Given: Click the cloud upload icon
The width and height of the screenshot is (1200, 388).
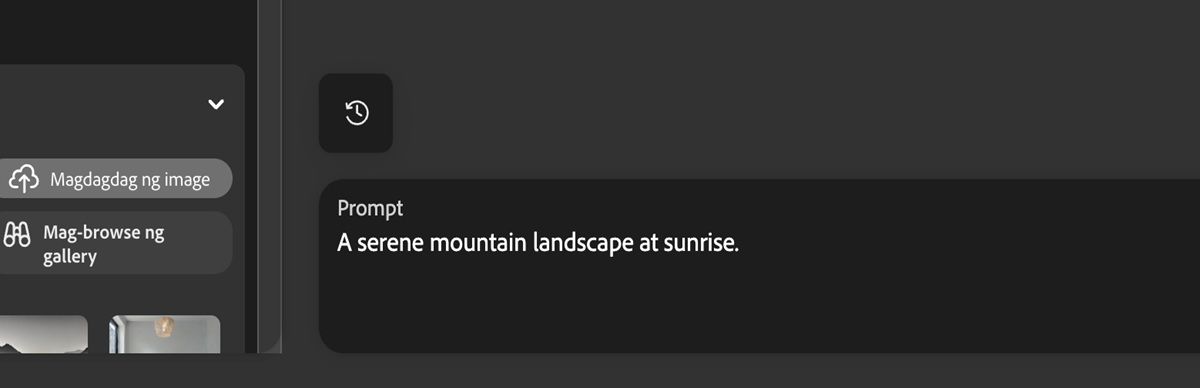Looking at the screenshot, I should (x=24, y=179).
